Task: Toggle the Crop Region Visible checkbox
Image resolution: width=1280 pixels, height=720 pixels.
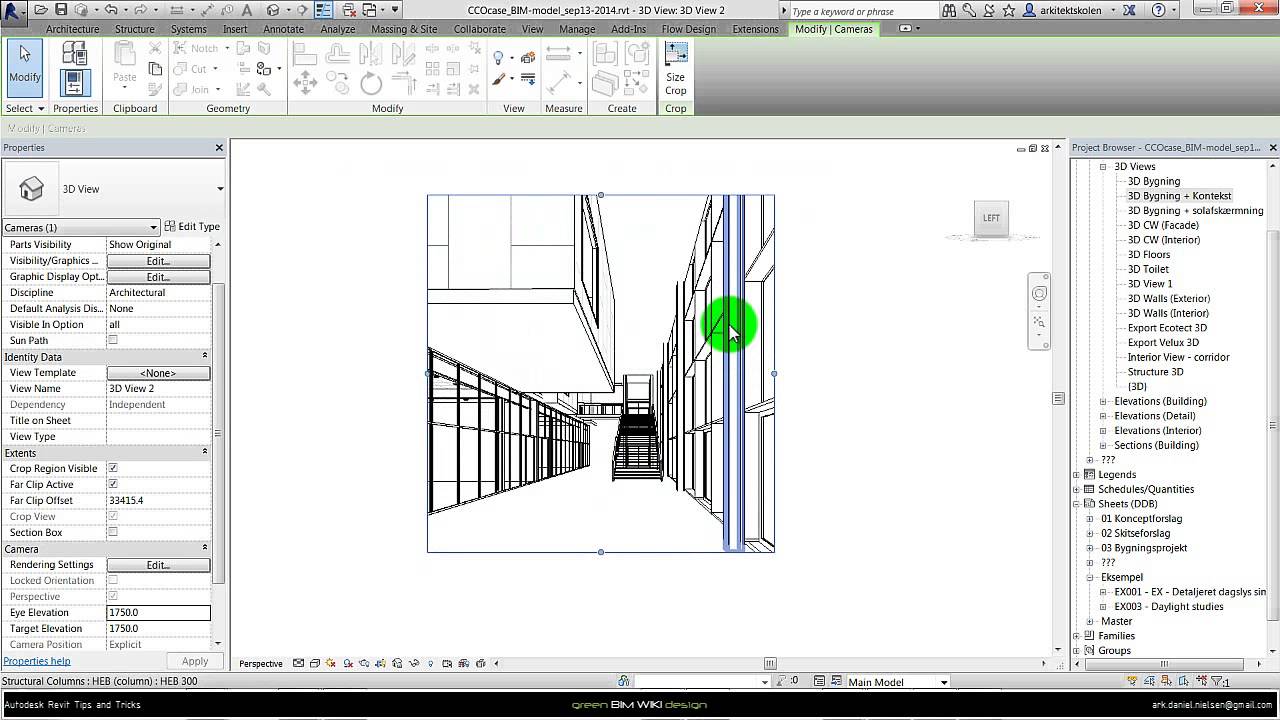Action: click(x=112, y=468)
